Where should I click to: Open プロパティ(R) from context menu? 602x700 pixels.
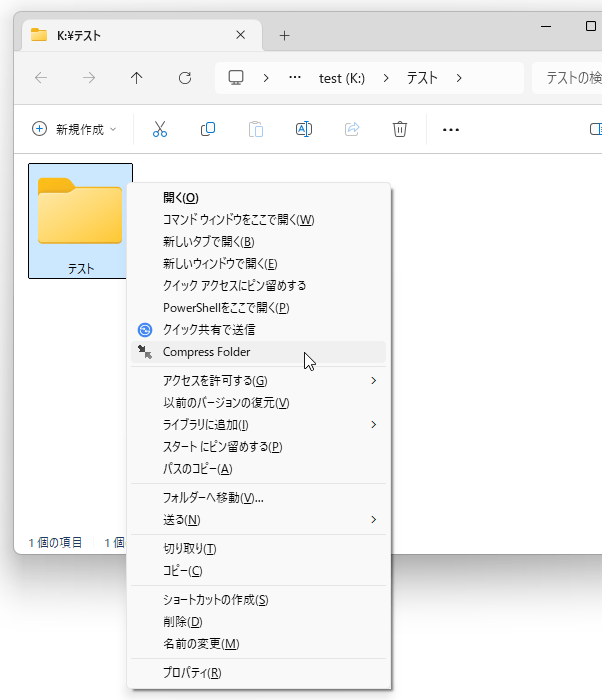(x=259, y=673)
